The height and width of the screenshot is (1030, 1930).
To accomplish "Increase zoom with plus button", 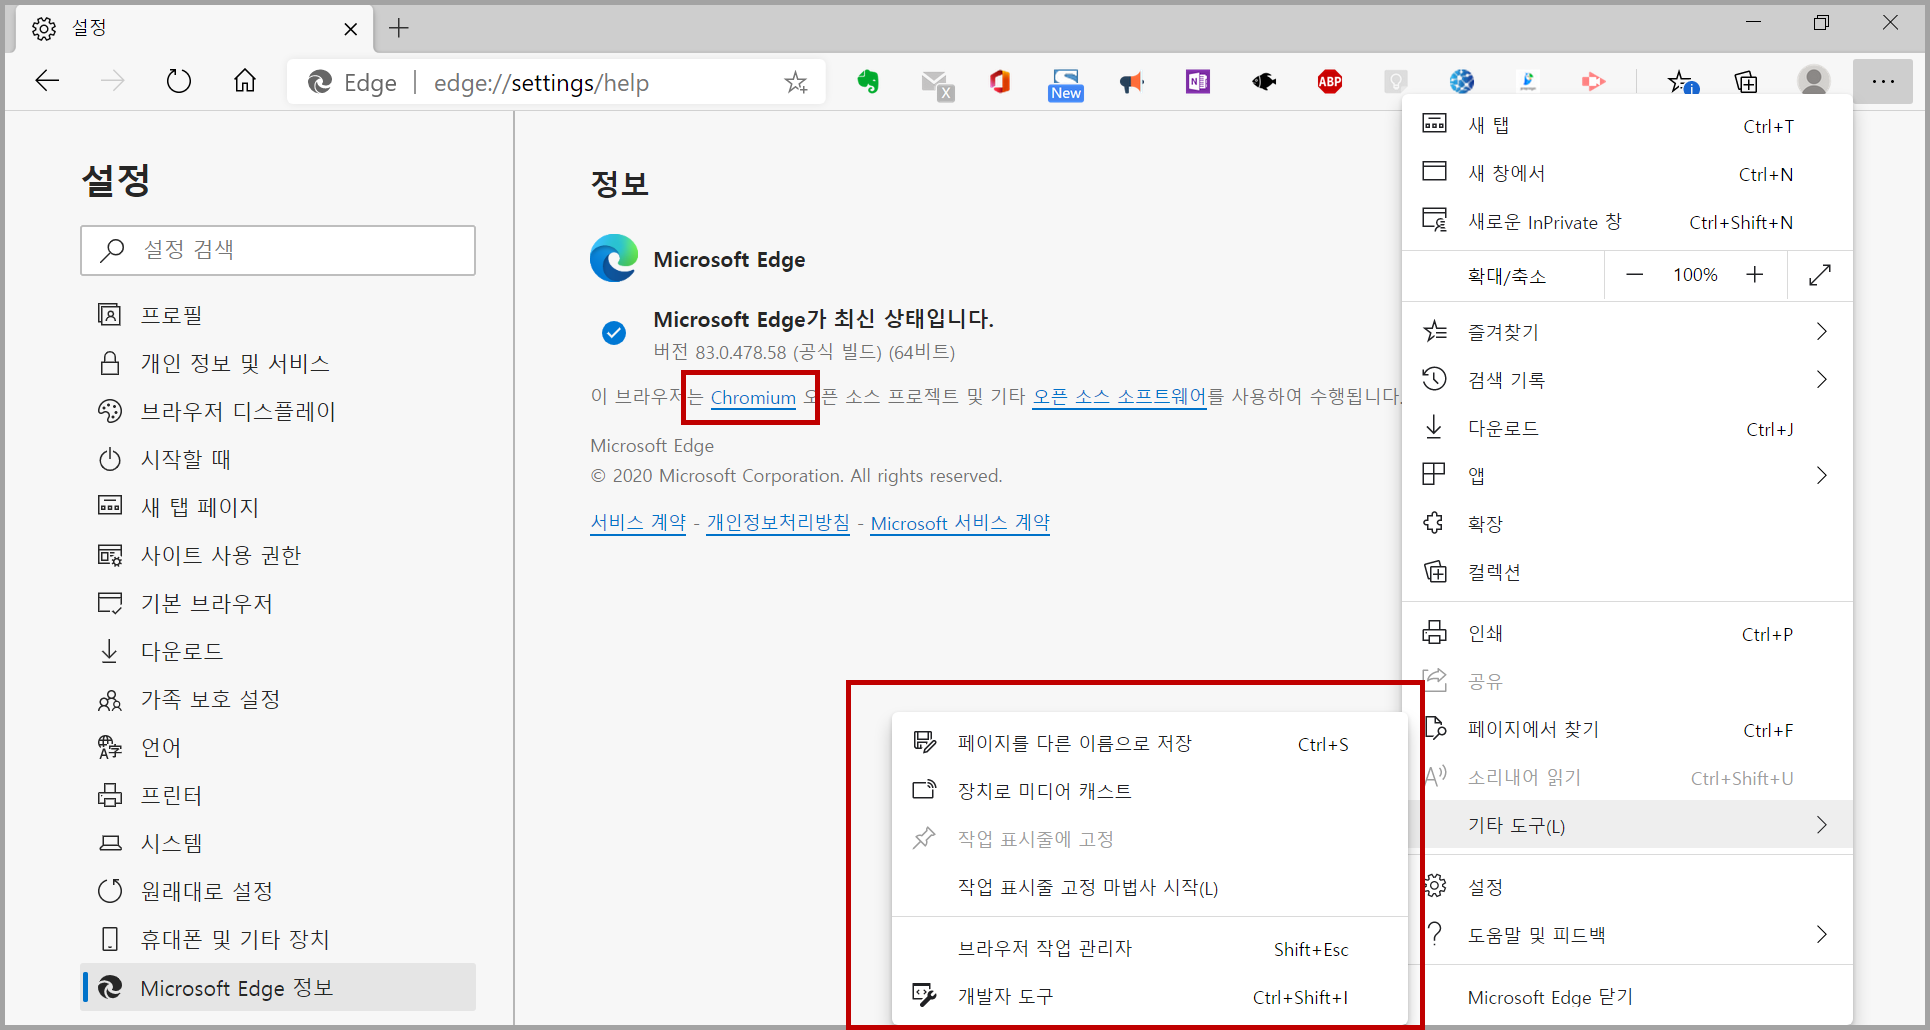I will tap(1755, 275).
